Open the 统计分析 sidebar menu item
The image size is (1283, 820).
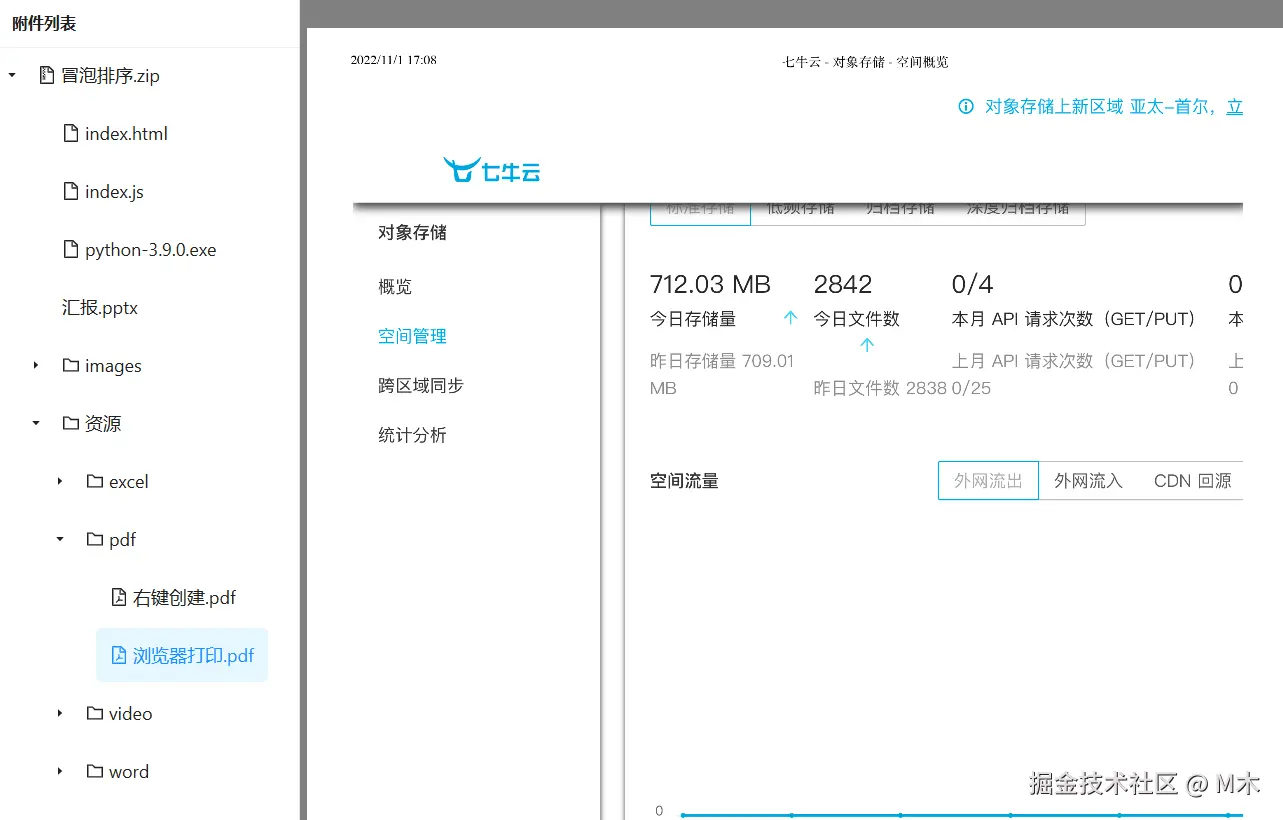[x=412, y=435]
